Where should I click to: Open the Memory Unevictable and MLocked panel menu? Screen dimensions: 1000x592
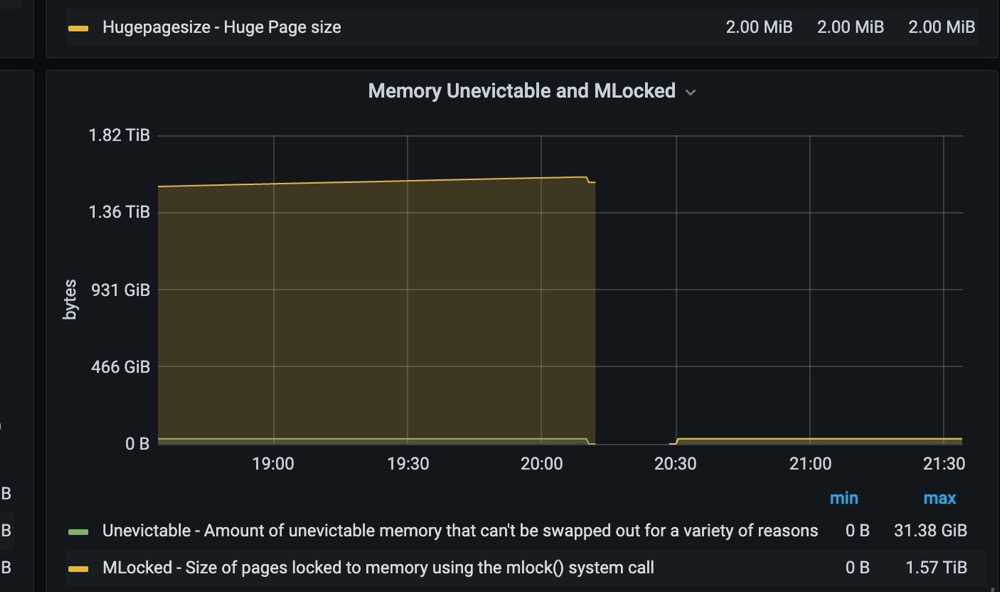[x=522, y=91]
